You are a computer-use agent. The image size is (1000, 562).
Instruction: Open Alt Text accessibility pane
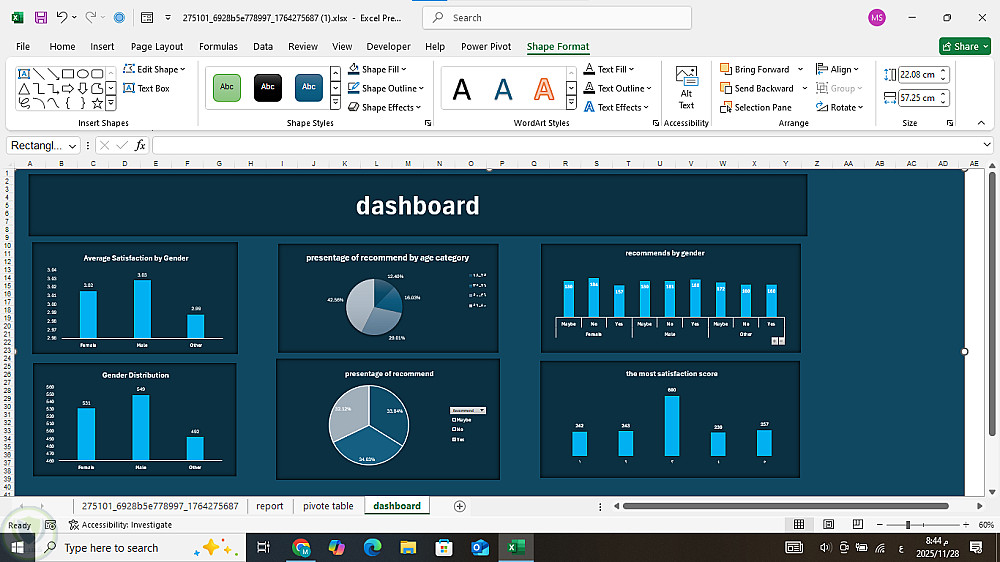tap(686, 87)
